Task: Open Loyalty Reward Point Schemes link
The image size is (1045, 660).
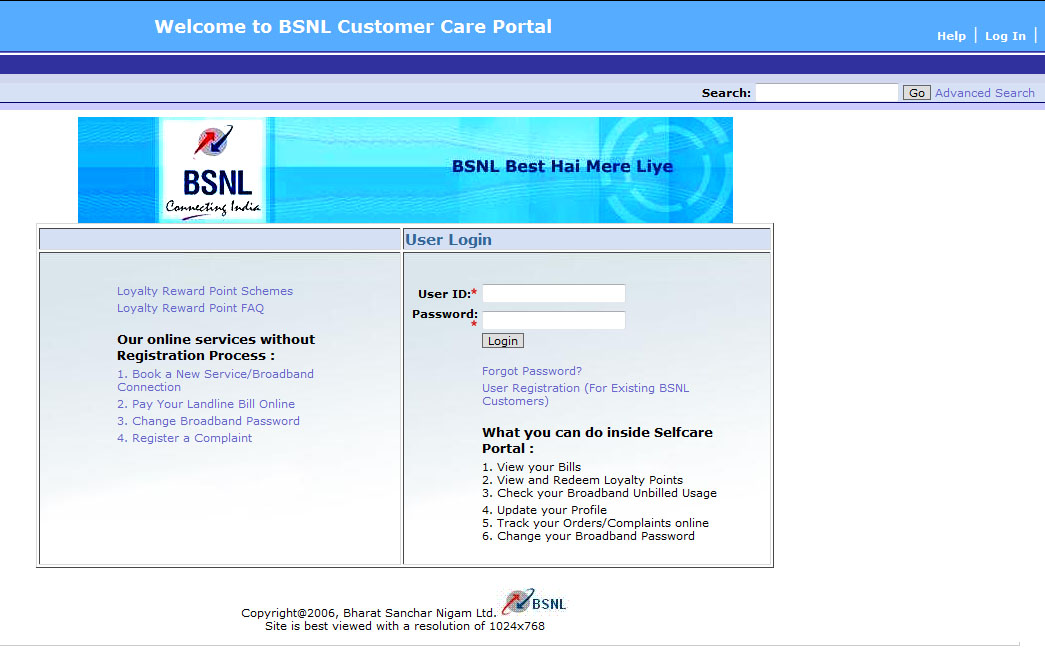Action: 205,291
